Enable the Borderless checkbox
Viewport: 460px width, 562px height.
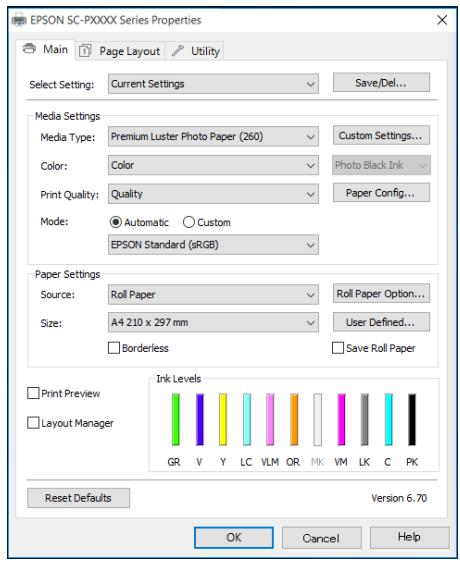114,348
